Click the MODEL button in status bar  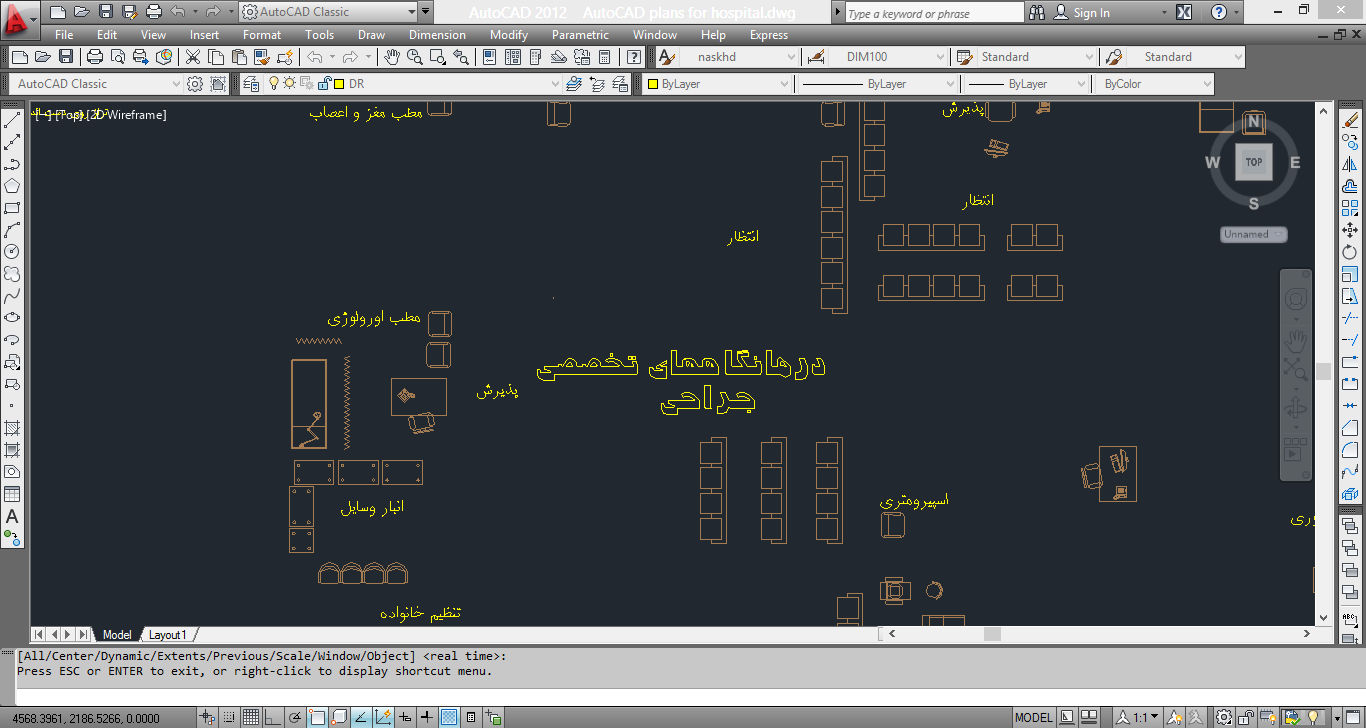(1034, 717)
